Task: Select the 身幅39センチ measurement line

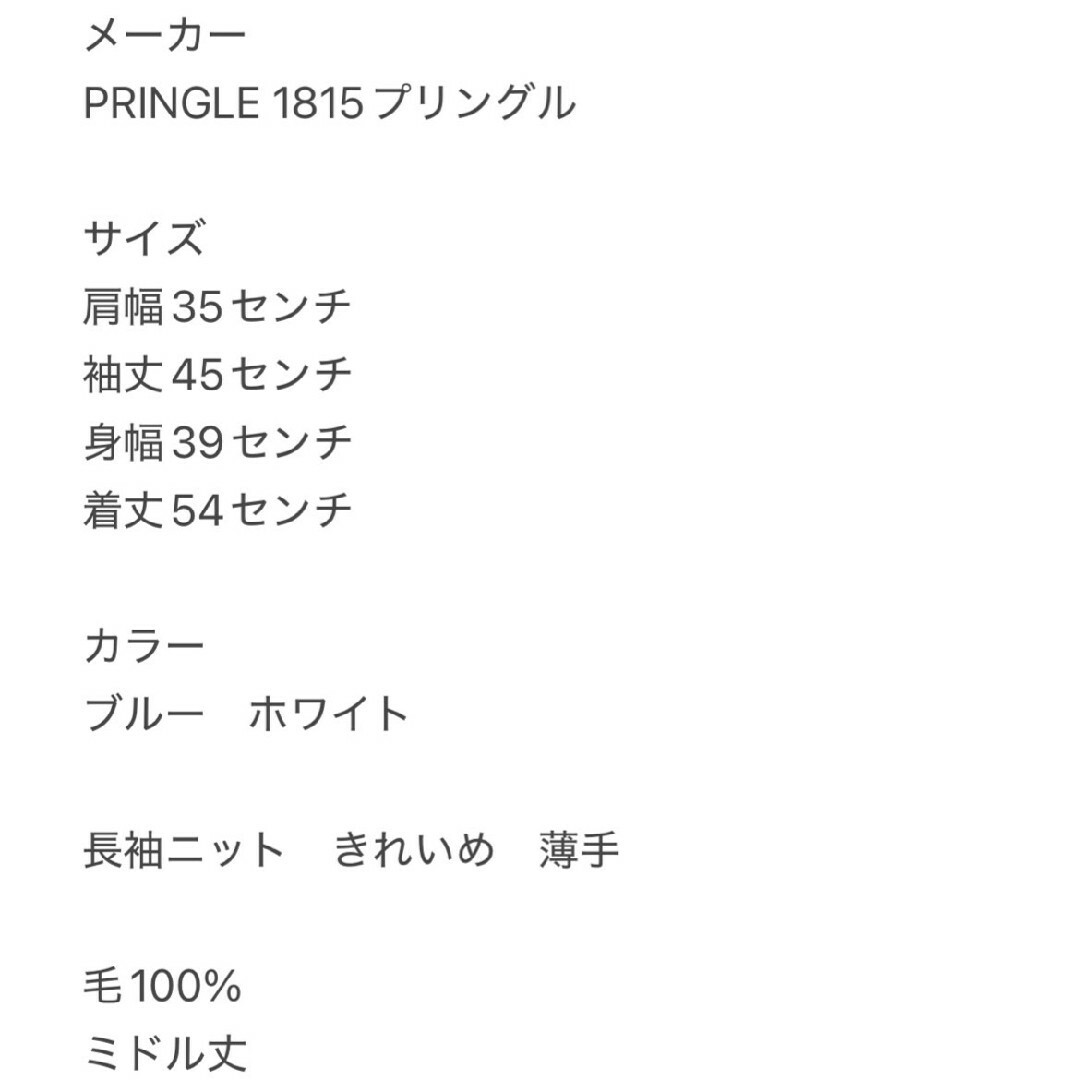Action: pos(217,442)
